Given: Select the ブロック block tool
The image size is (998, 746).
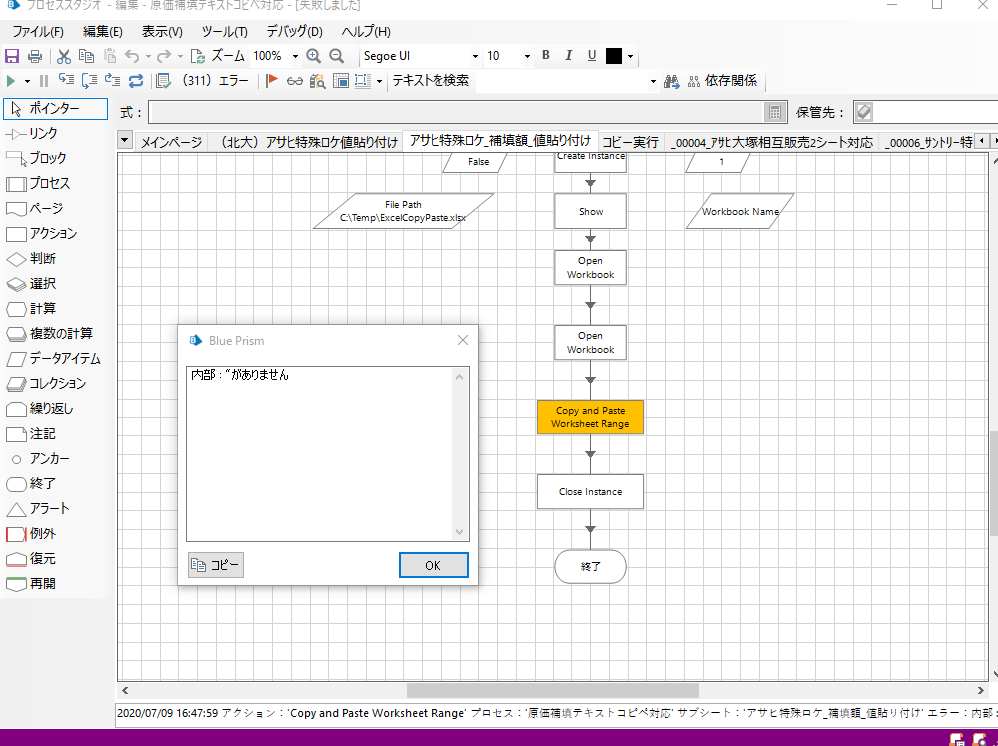Looking at the screenshot, I should (x=36, y=158).
